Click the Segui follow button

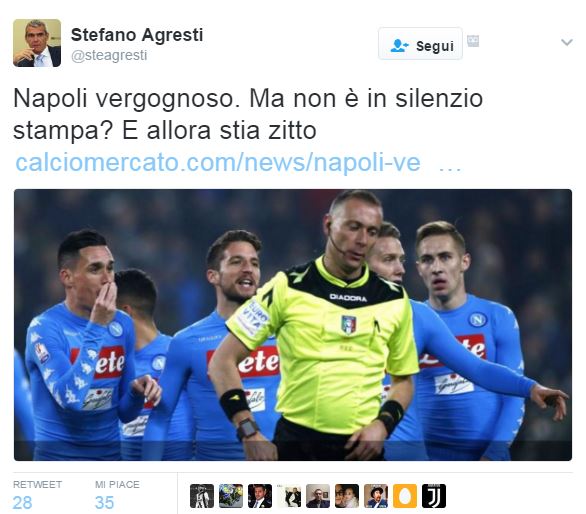tap(420, 44)
